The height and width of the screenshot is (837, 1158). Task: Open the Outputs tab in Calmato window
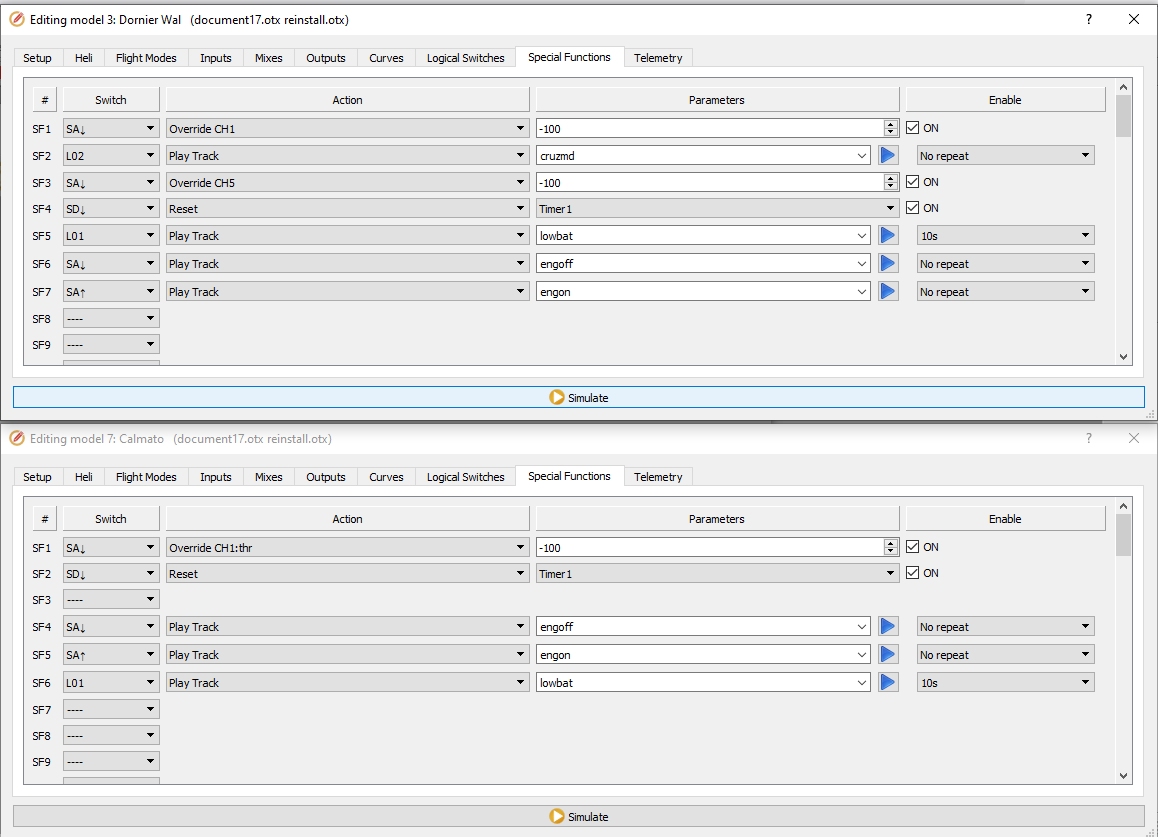[326, 476]
